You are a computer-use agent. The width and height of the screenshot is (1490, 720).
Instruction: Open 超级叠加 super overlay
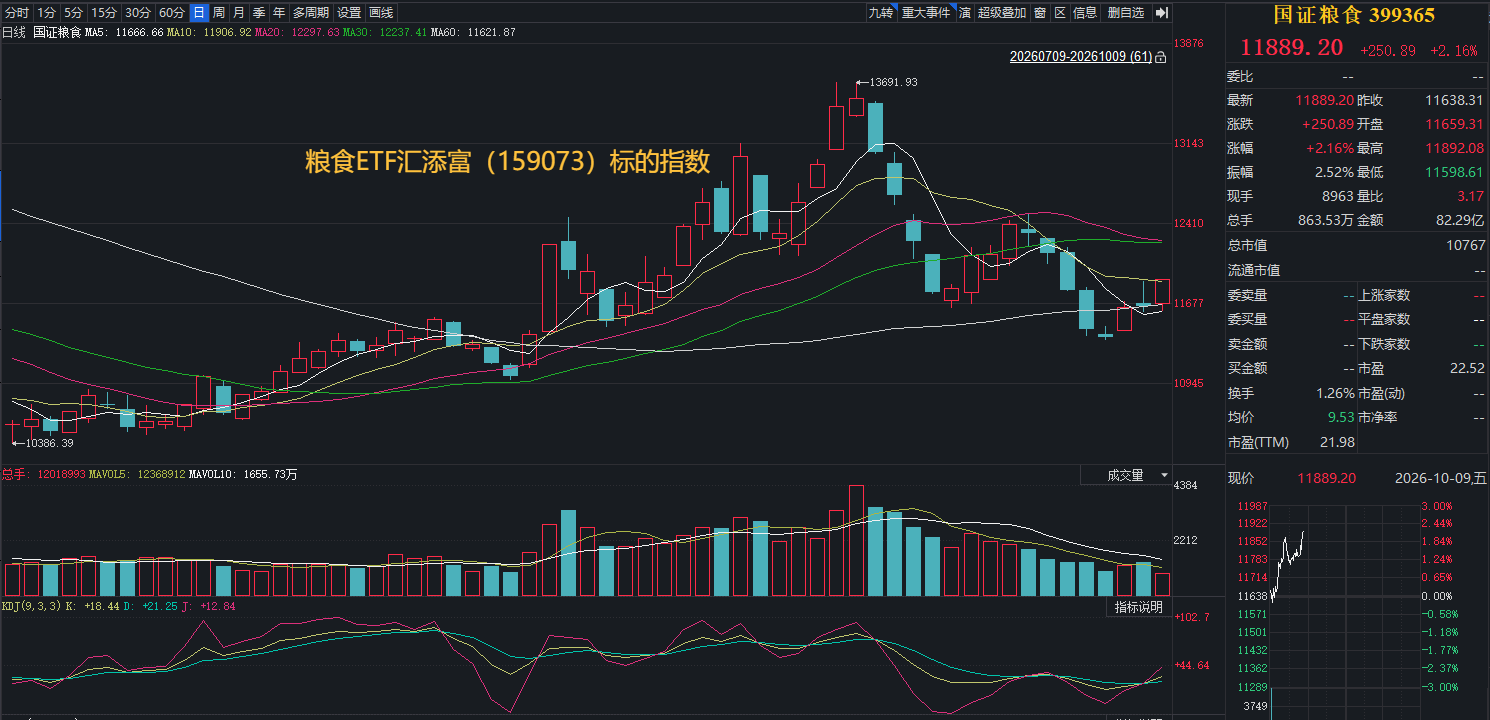1002,13
